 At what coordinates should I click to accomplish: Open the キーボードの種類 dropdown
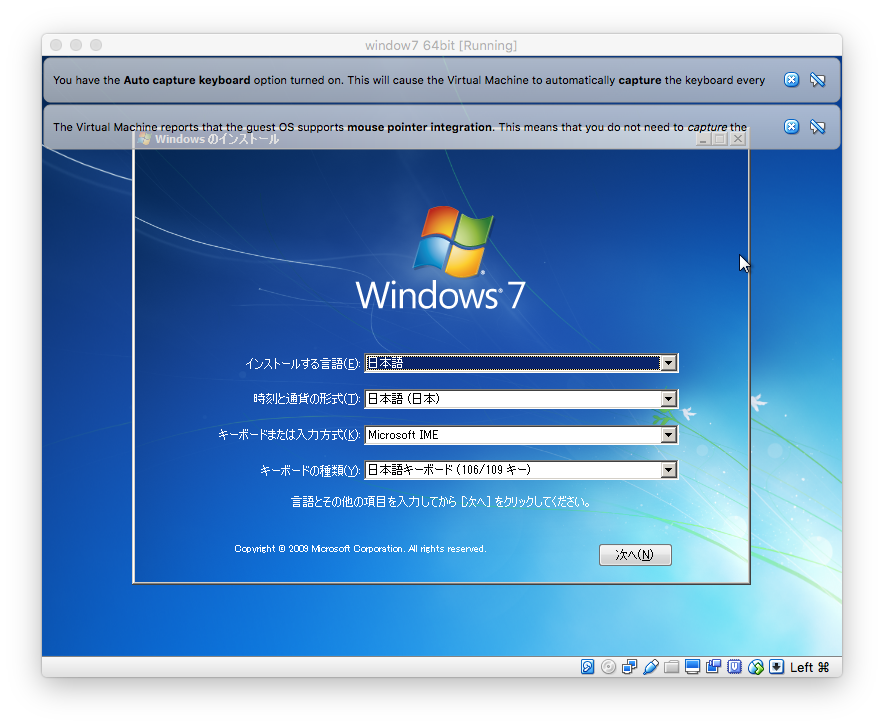pyautogui.click(x=521, y=469)
